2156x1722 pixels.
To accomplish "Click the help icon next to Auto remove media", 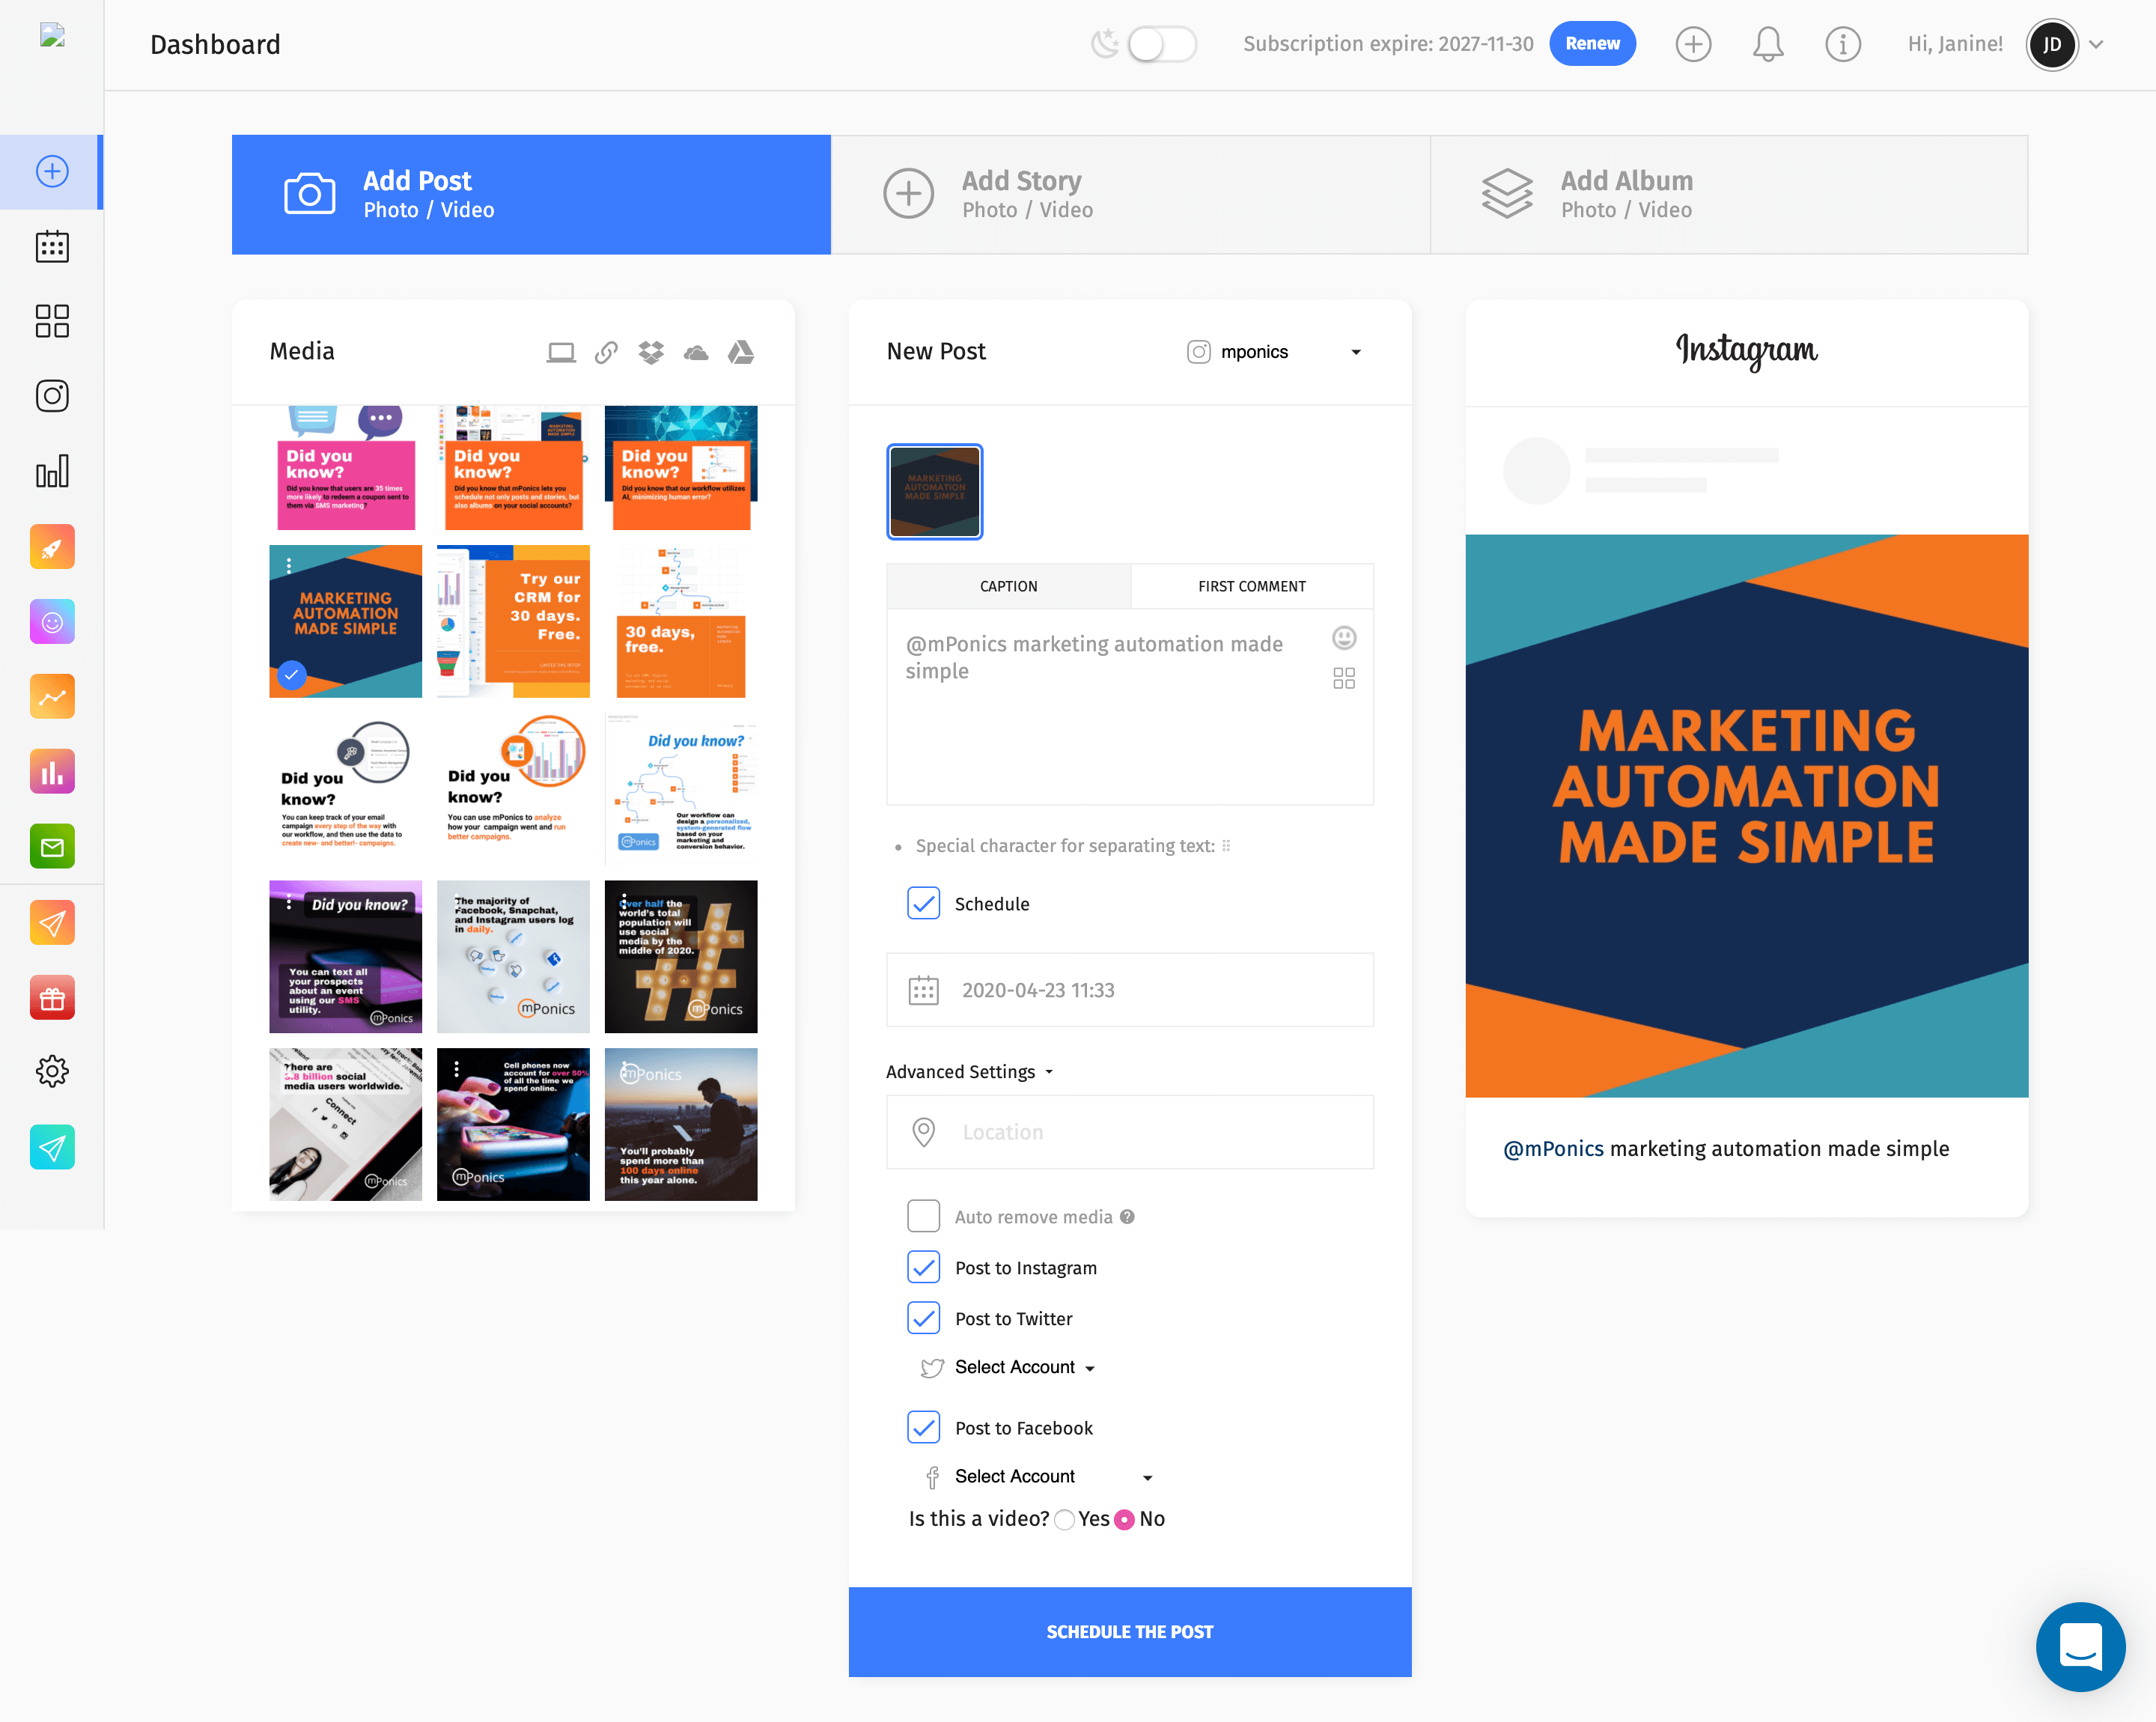I will tap(1128, 1217).
